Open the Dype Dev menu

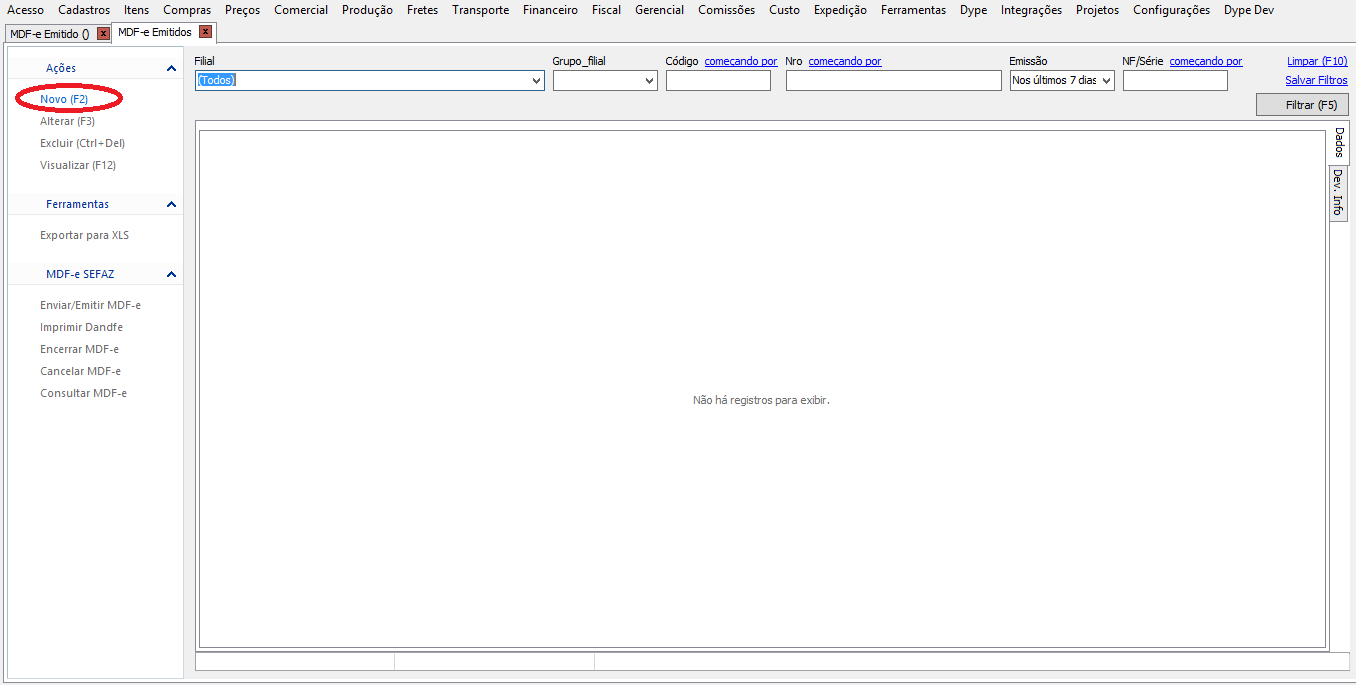point(1249,10)
